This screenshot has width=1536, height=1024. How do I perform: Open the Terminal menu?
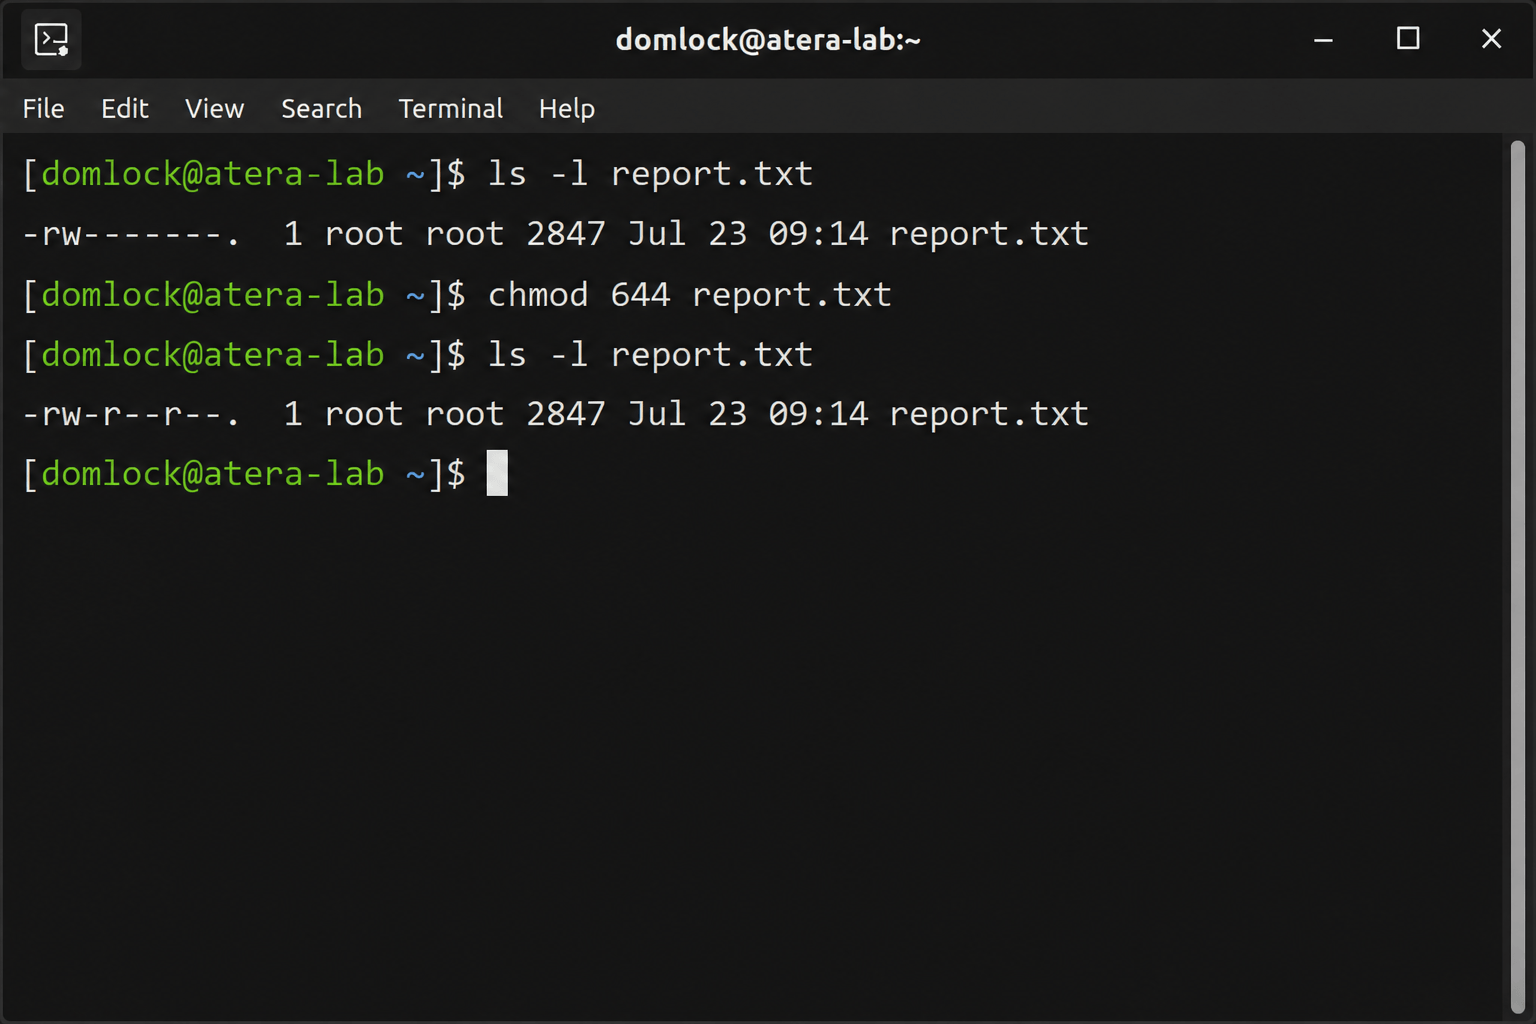coord(451,108)
